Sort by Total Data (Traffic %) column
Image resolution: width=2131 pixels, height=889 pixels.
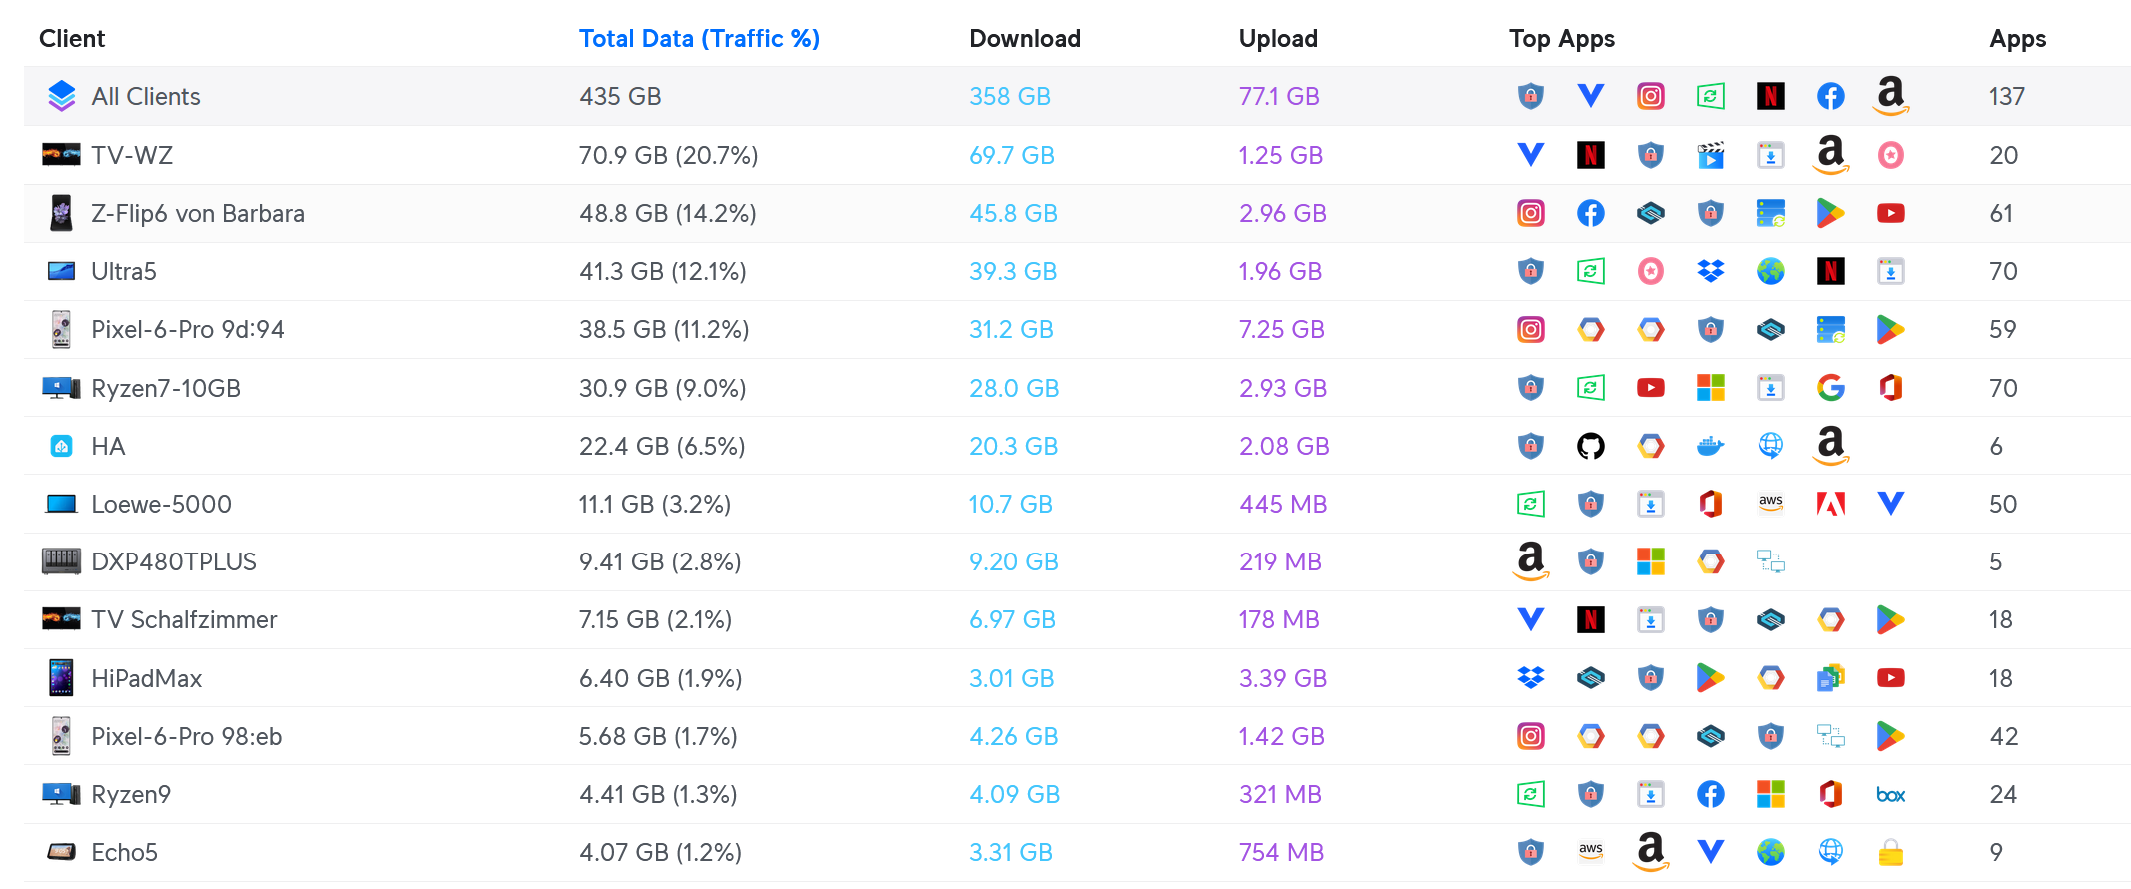click(699, 38)
